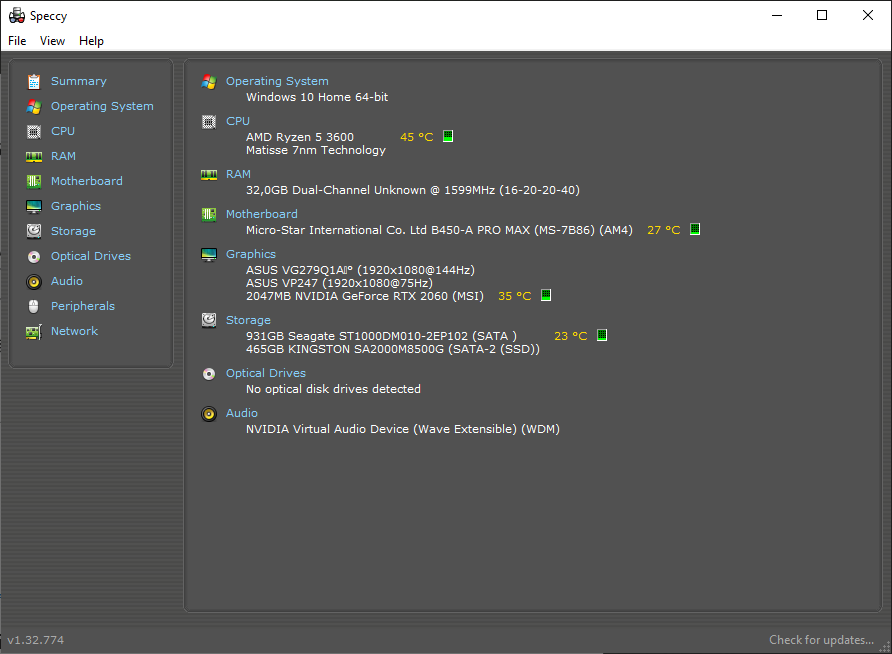Open the View menu
Viewport: 892px width, 654px height.
[x=52, y=41]
